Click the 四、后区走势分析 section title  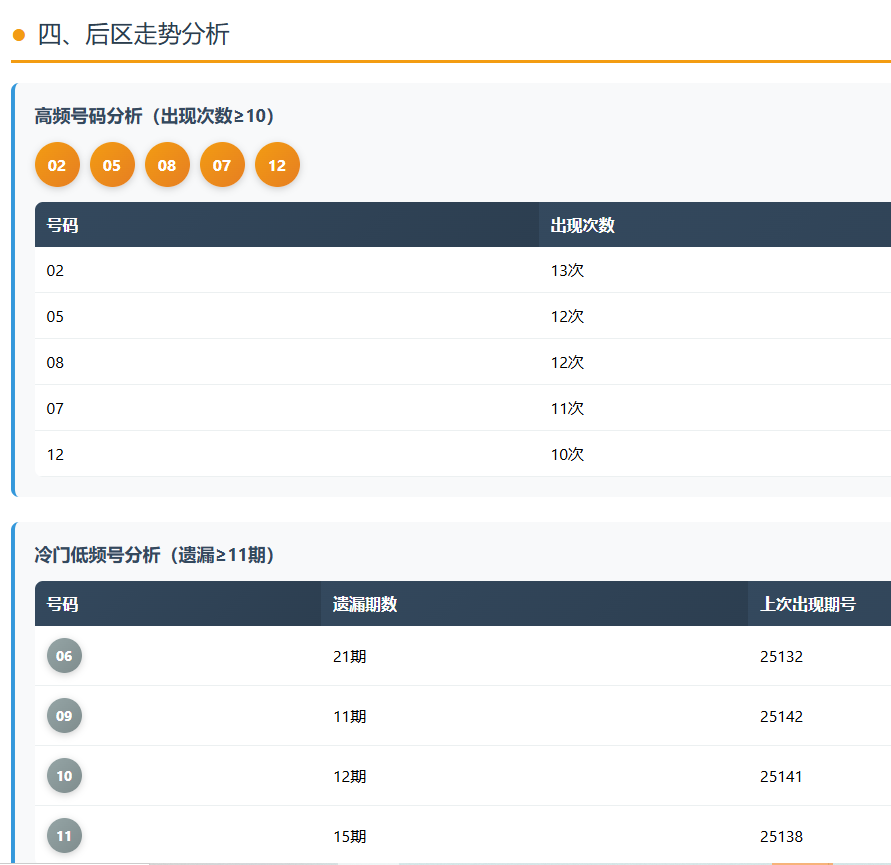coord(133,35)
